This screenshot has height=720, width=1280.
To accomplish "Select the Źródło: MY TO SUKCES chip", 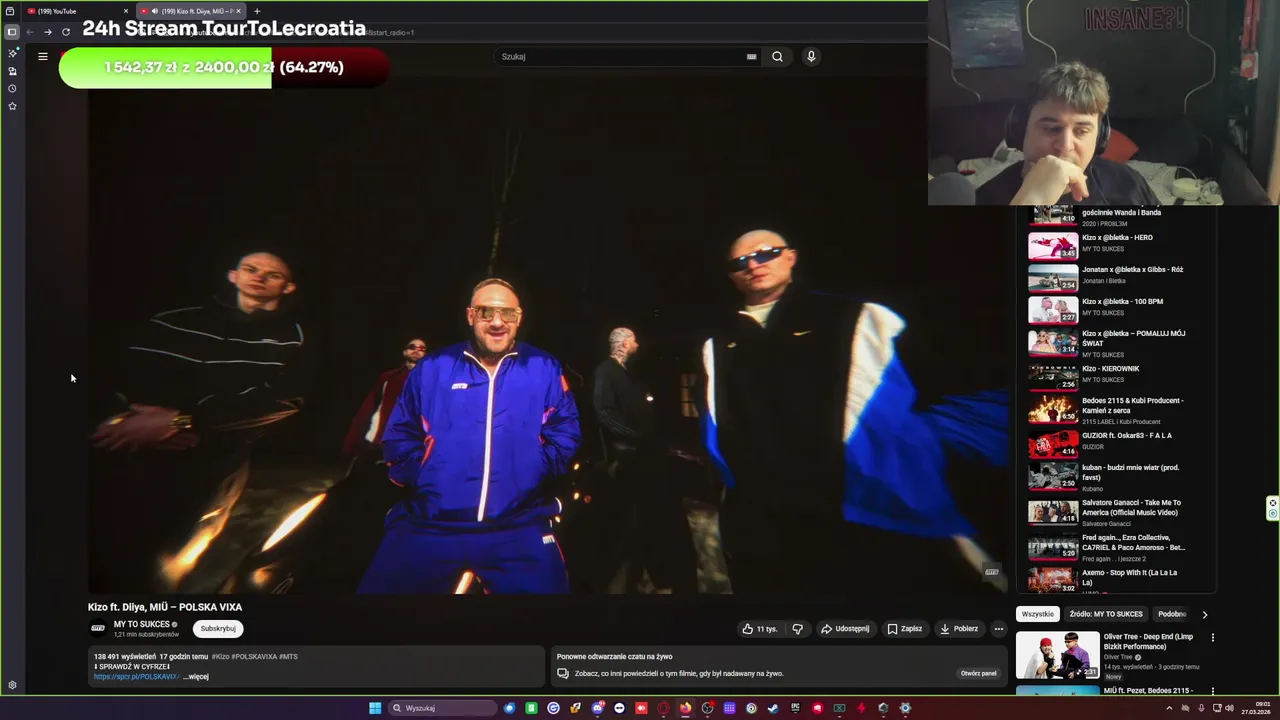I will (1105, 614).
